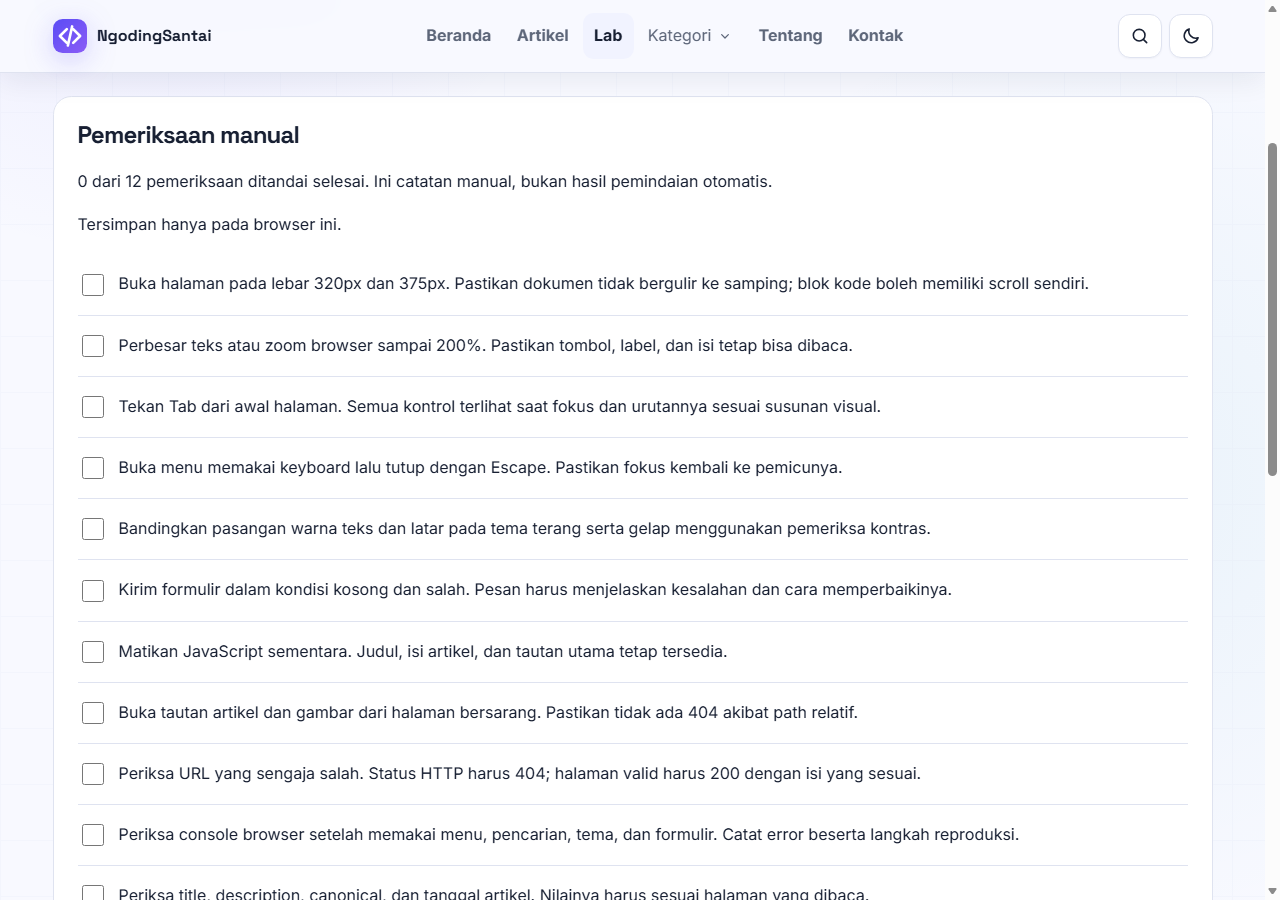Tick the zoom browser 200% check
The image size is (1280, 900).
click(93, 346)
